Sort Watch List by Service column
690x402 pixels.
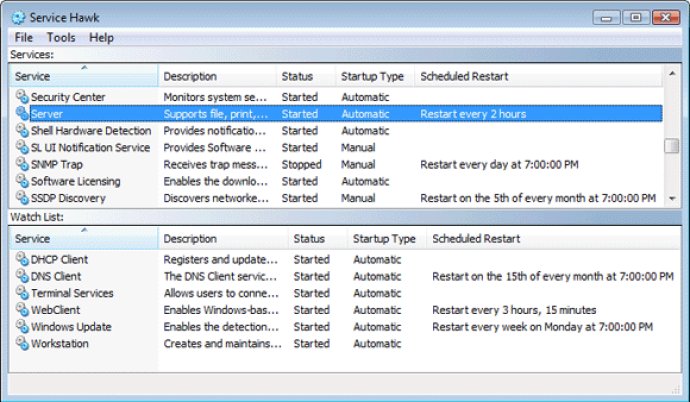(84, 238)
